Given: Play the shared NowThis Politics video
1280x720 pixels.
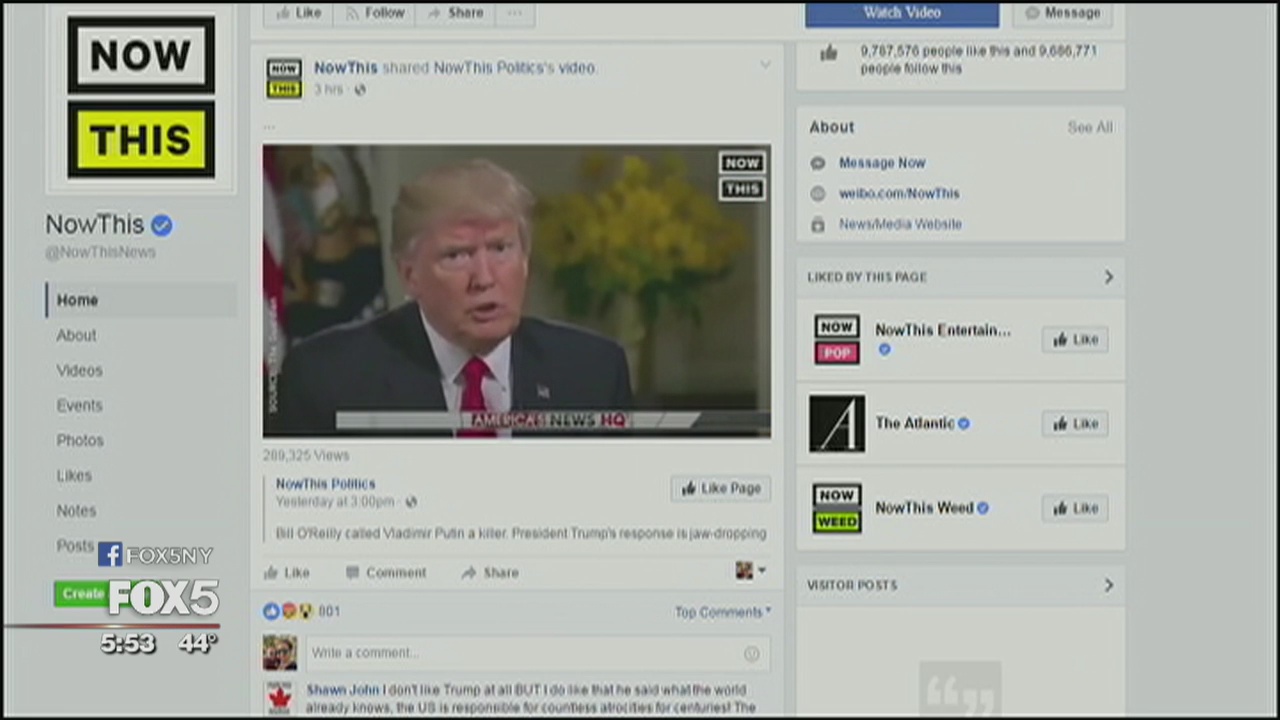Looking at the screenshot, I should point(516,291).
